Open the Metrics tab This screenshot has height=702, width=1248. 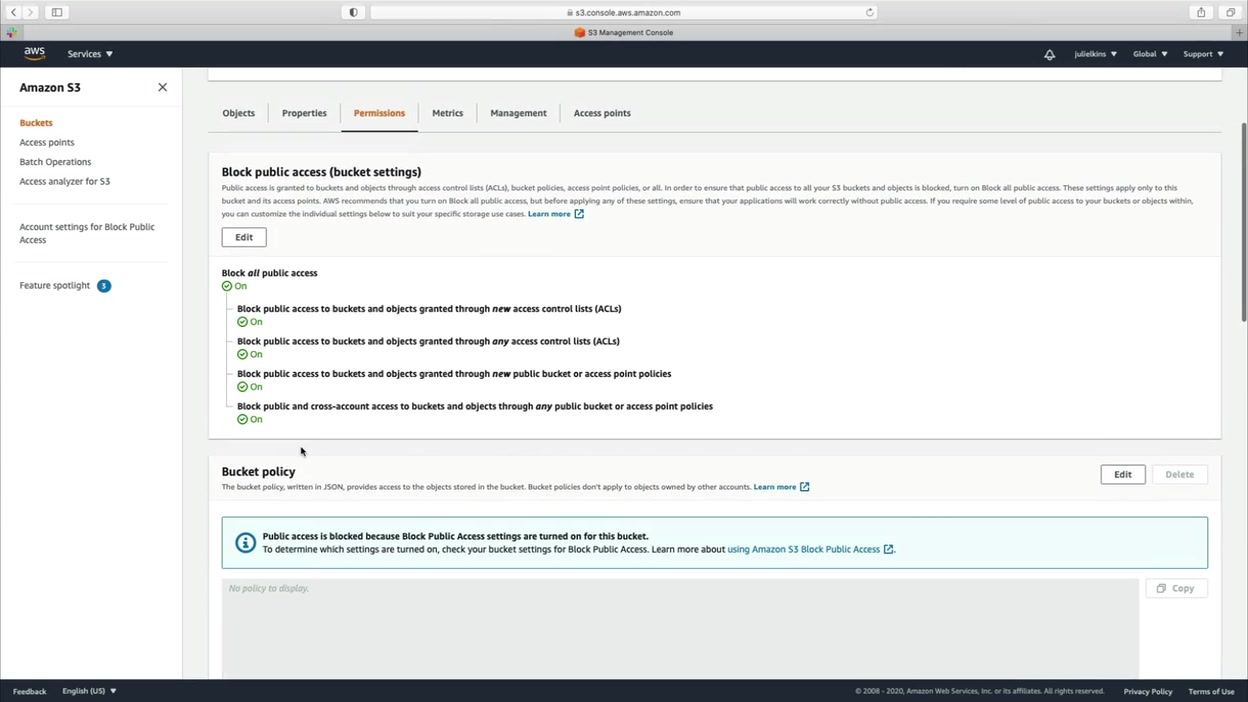pos(447,113)
